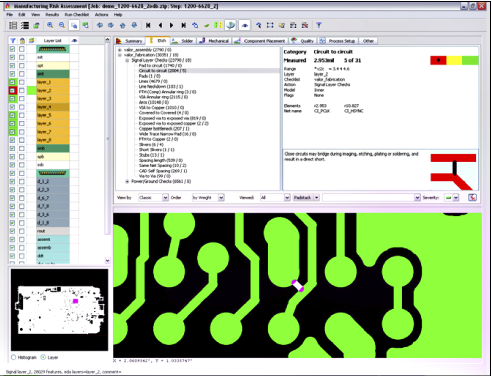Click the icon right of Severity dropdown
The image size is (492, 376).
coord(472,197)
